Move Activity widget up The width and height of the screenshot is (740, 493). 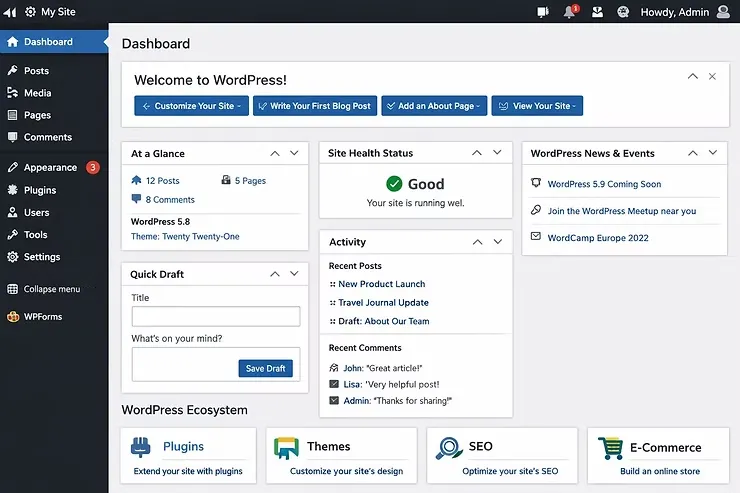tap(478, 242)
